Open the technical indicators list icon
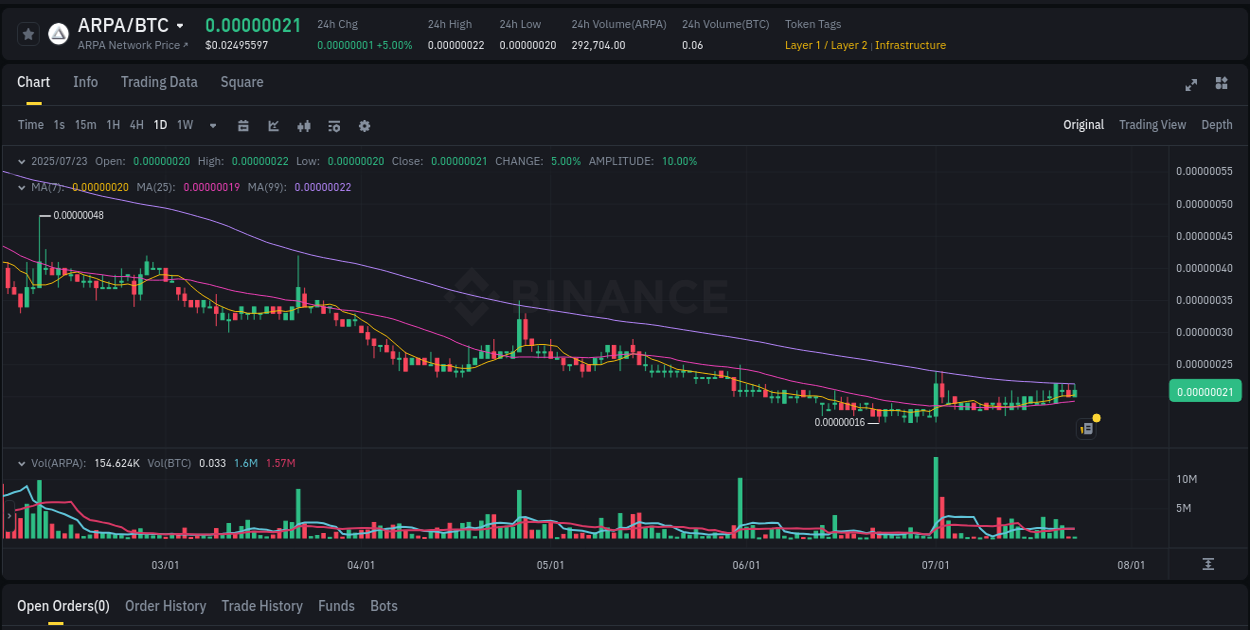This screenshot has height=630, width=1250. click(x=334, y=125)
